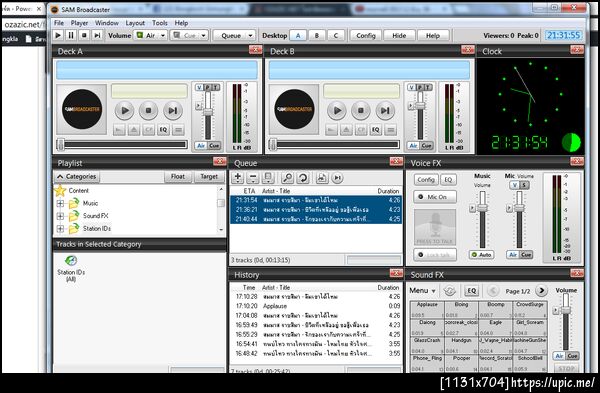Open the EQ on Deck A
This screenshot has height=393, width=600.
pos(163,130)
